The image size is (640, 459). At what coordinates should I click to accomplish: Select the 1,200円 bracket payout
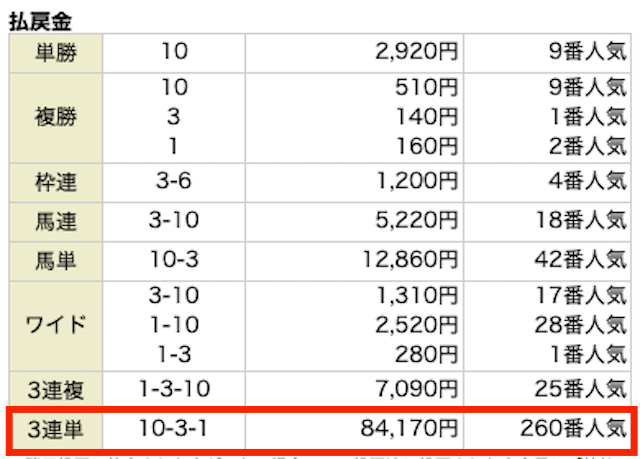point(416,182)
